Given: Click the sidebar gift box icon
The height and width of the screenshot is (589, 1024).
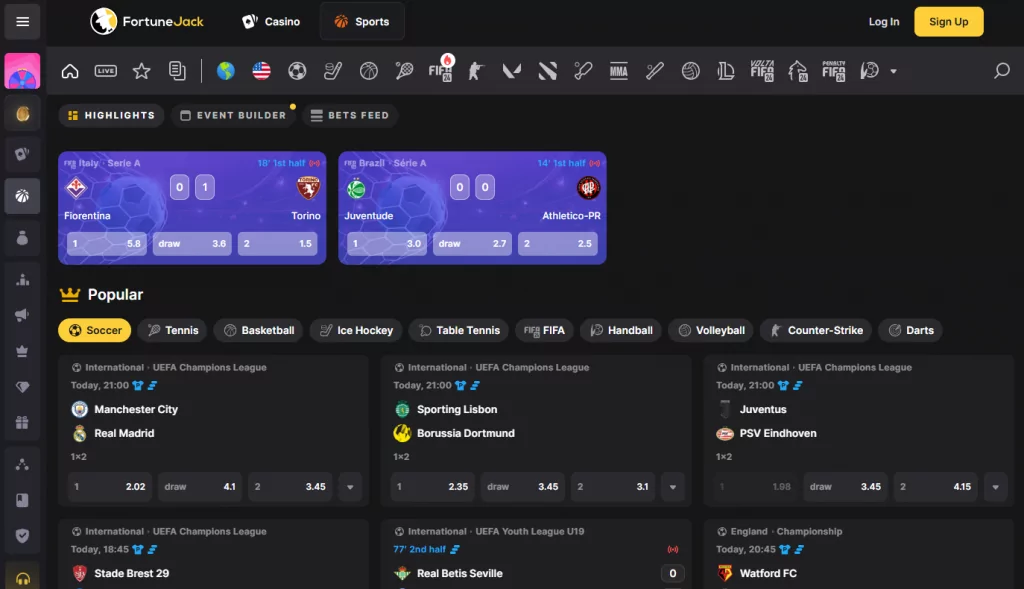Looking at the screenshot, I should tap(22, 422).
